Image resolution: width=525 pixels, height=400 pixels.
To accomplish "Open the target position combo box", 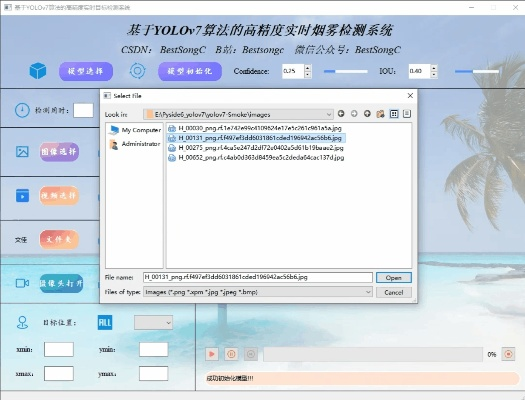I will coord(153,323).
